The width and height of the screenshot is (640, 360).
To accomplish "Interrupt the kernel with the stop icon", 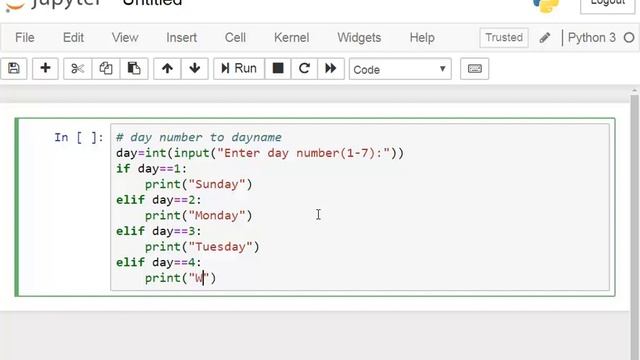I will pyautogui.click(x=278, y=69).
